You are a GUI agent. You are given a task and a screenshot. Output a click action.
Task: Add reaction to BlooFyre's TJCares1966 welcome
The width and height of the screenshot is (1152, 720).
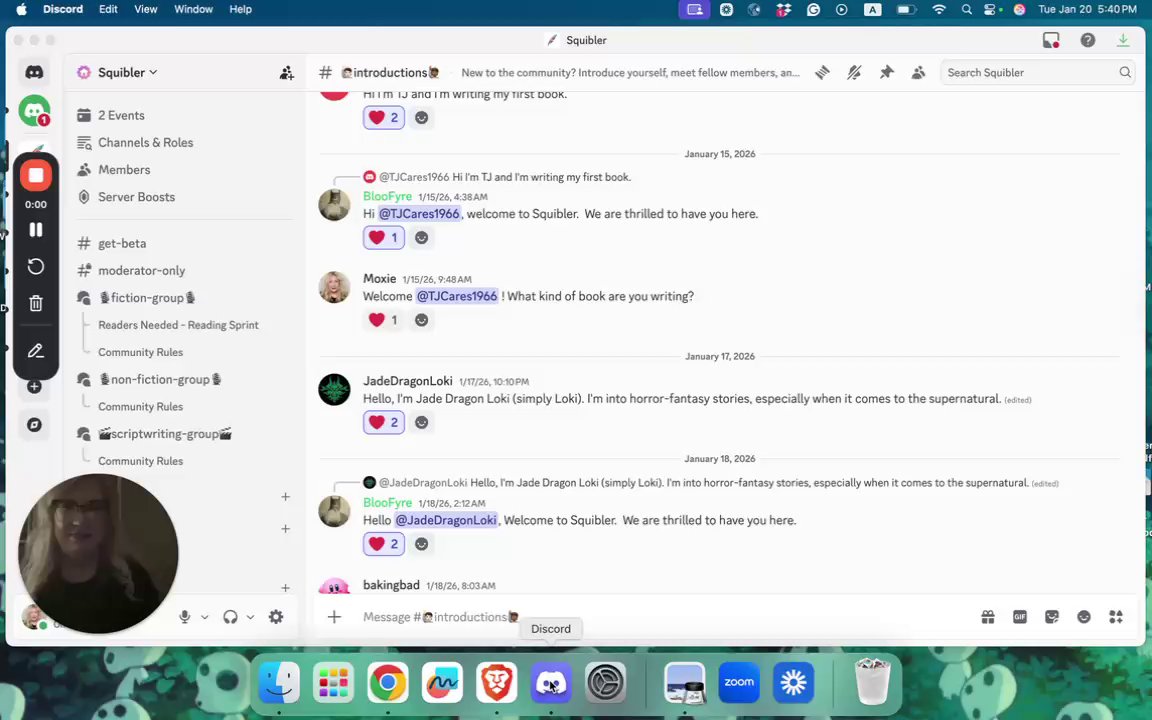421,237
